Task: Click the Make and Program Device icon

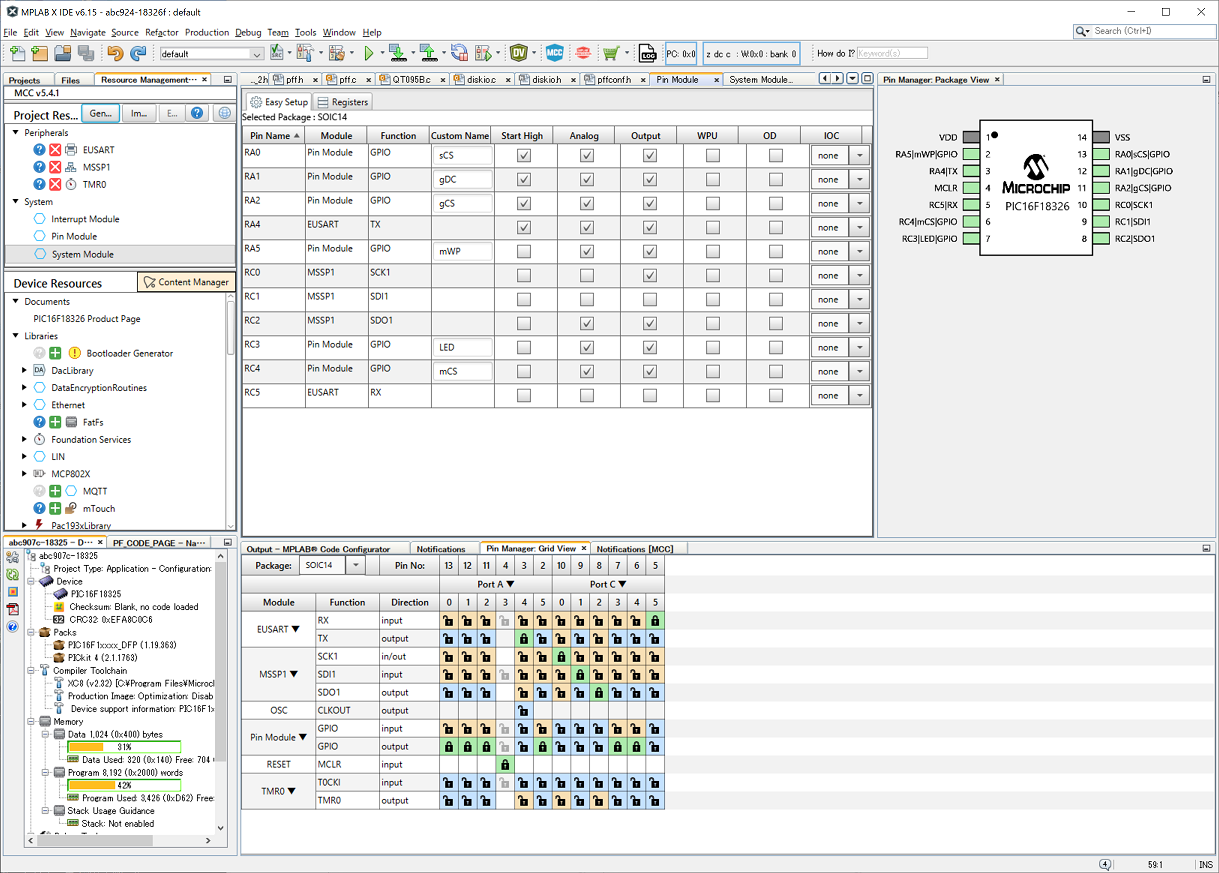Action: click(398, 53)
